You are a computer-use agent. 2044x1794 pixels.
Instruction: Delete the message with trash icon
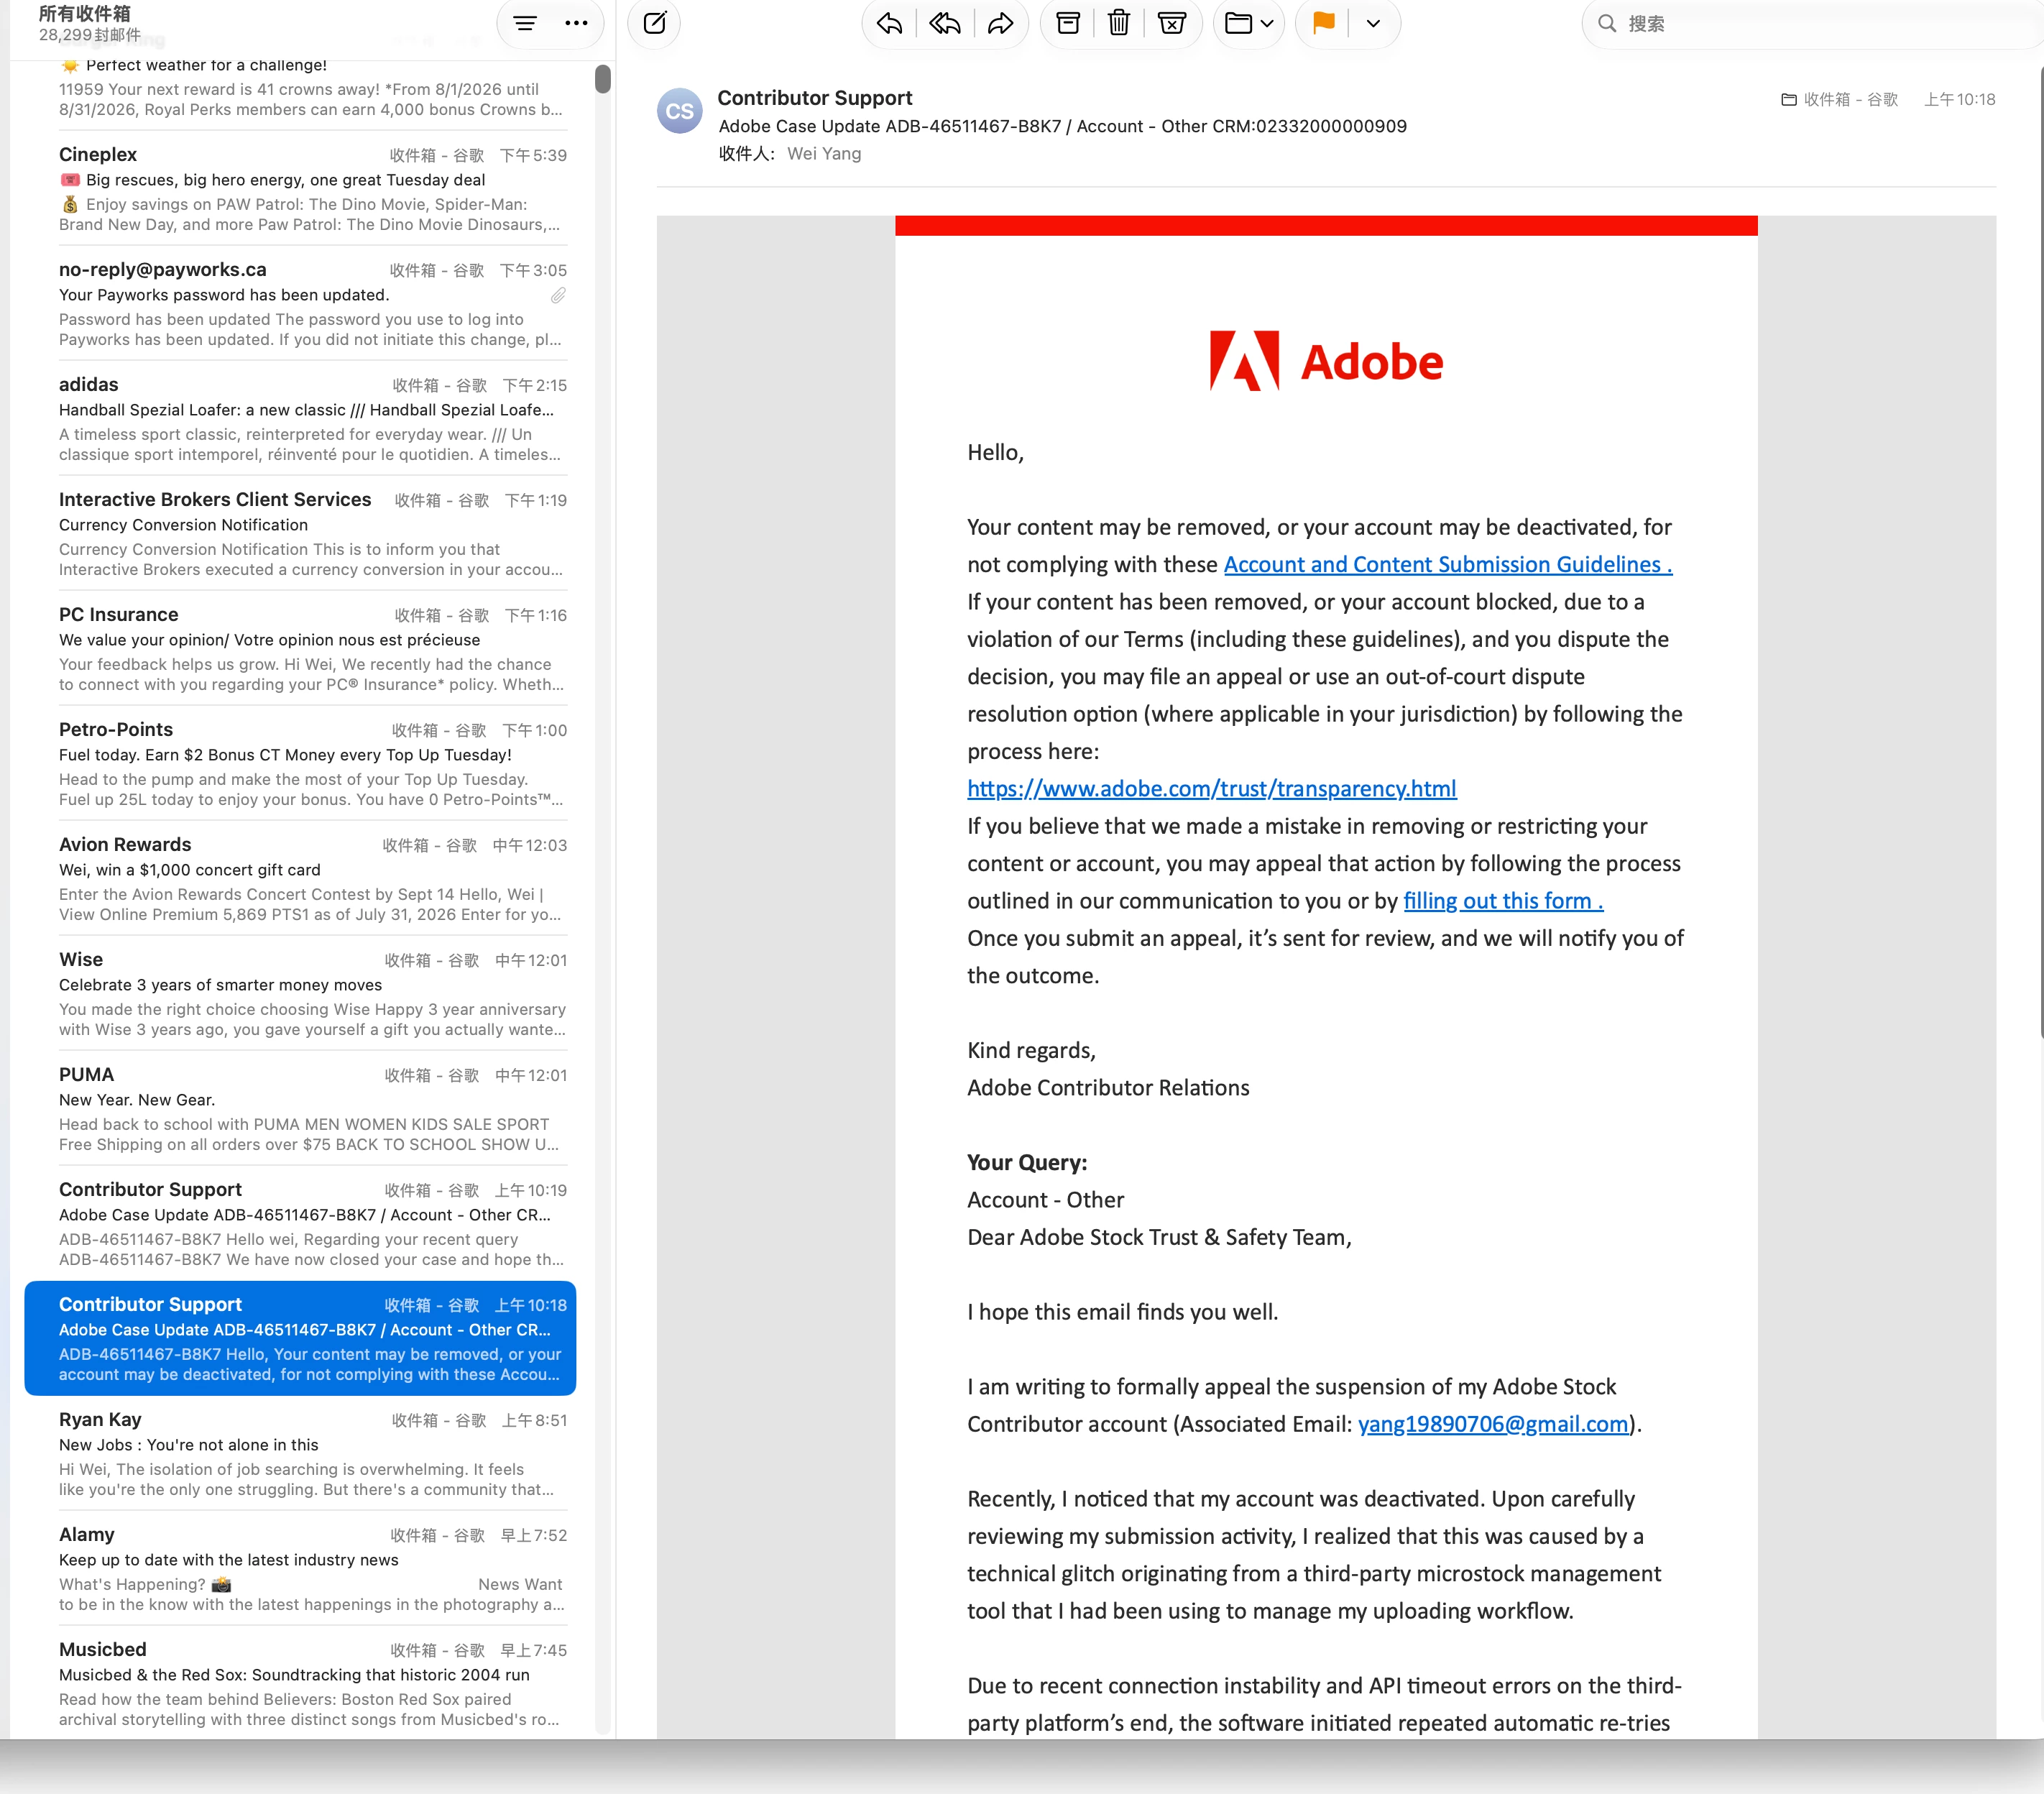coord(1119,23)
